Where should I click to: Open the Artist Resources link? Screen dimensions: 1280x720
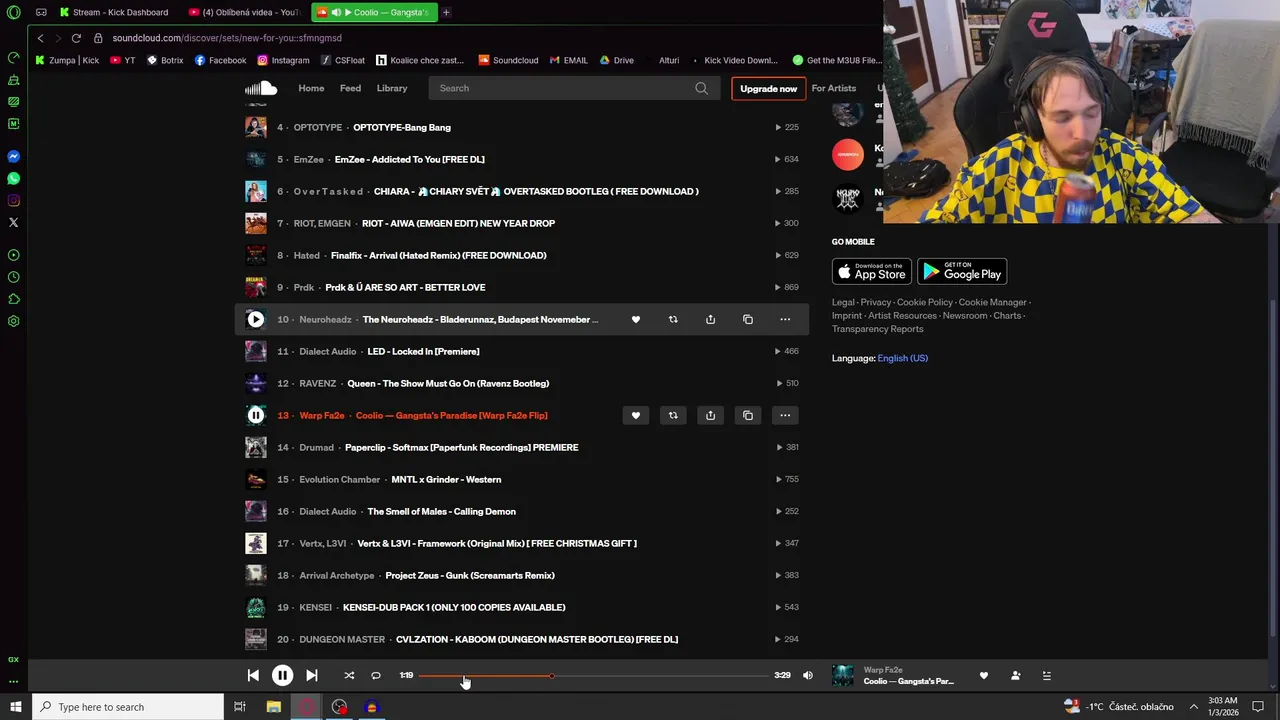pos(903,316)
